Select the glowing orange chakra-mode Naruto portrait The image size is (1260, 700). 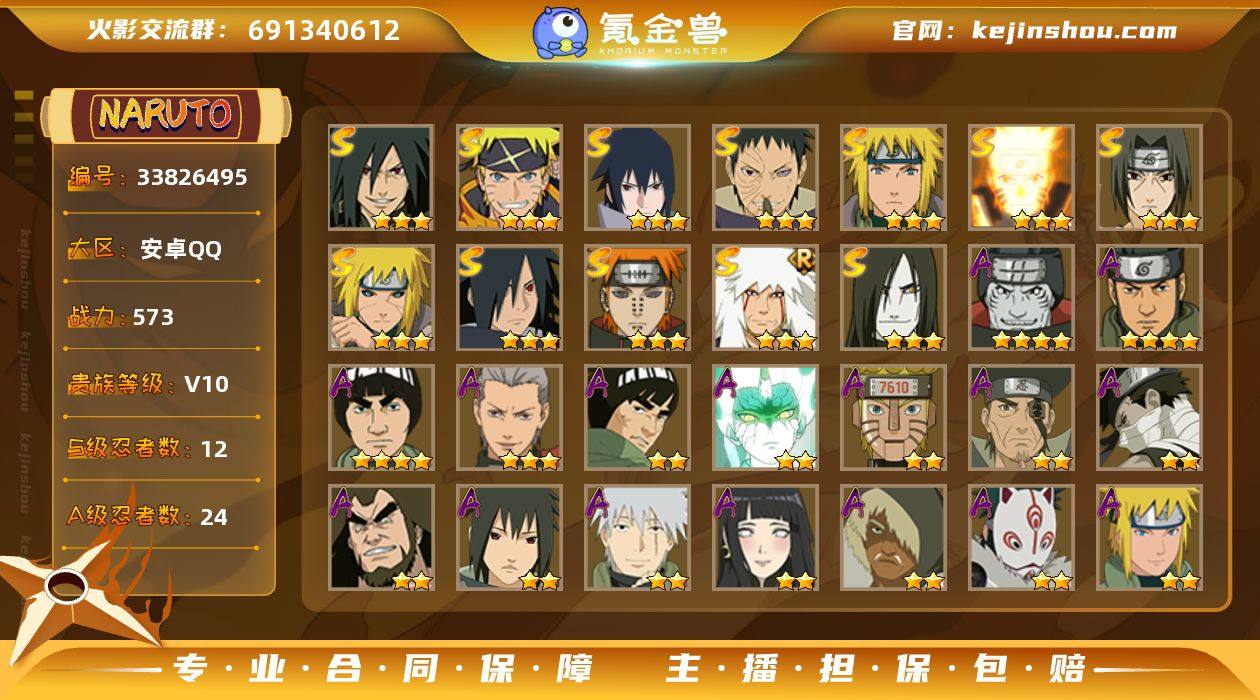(1021, 177)
